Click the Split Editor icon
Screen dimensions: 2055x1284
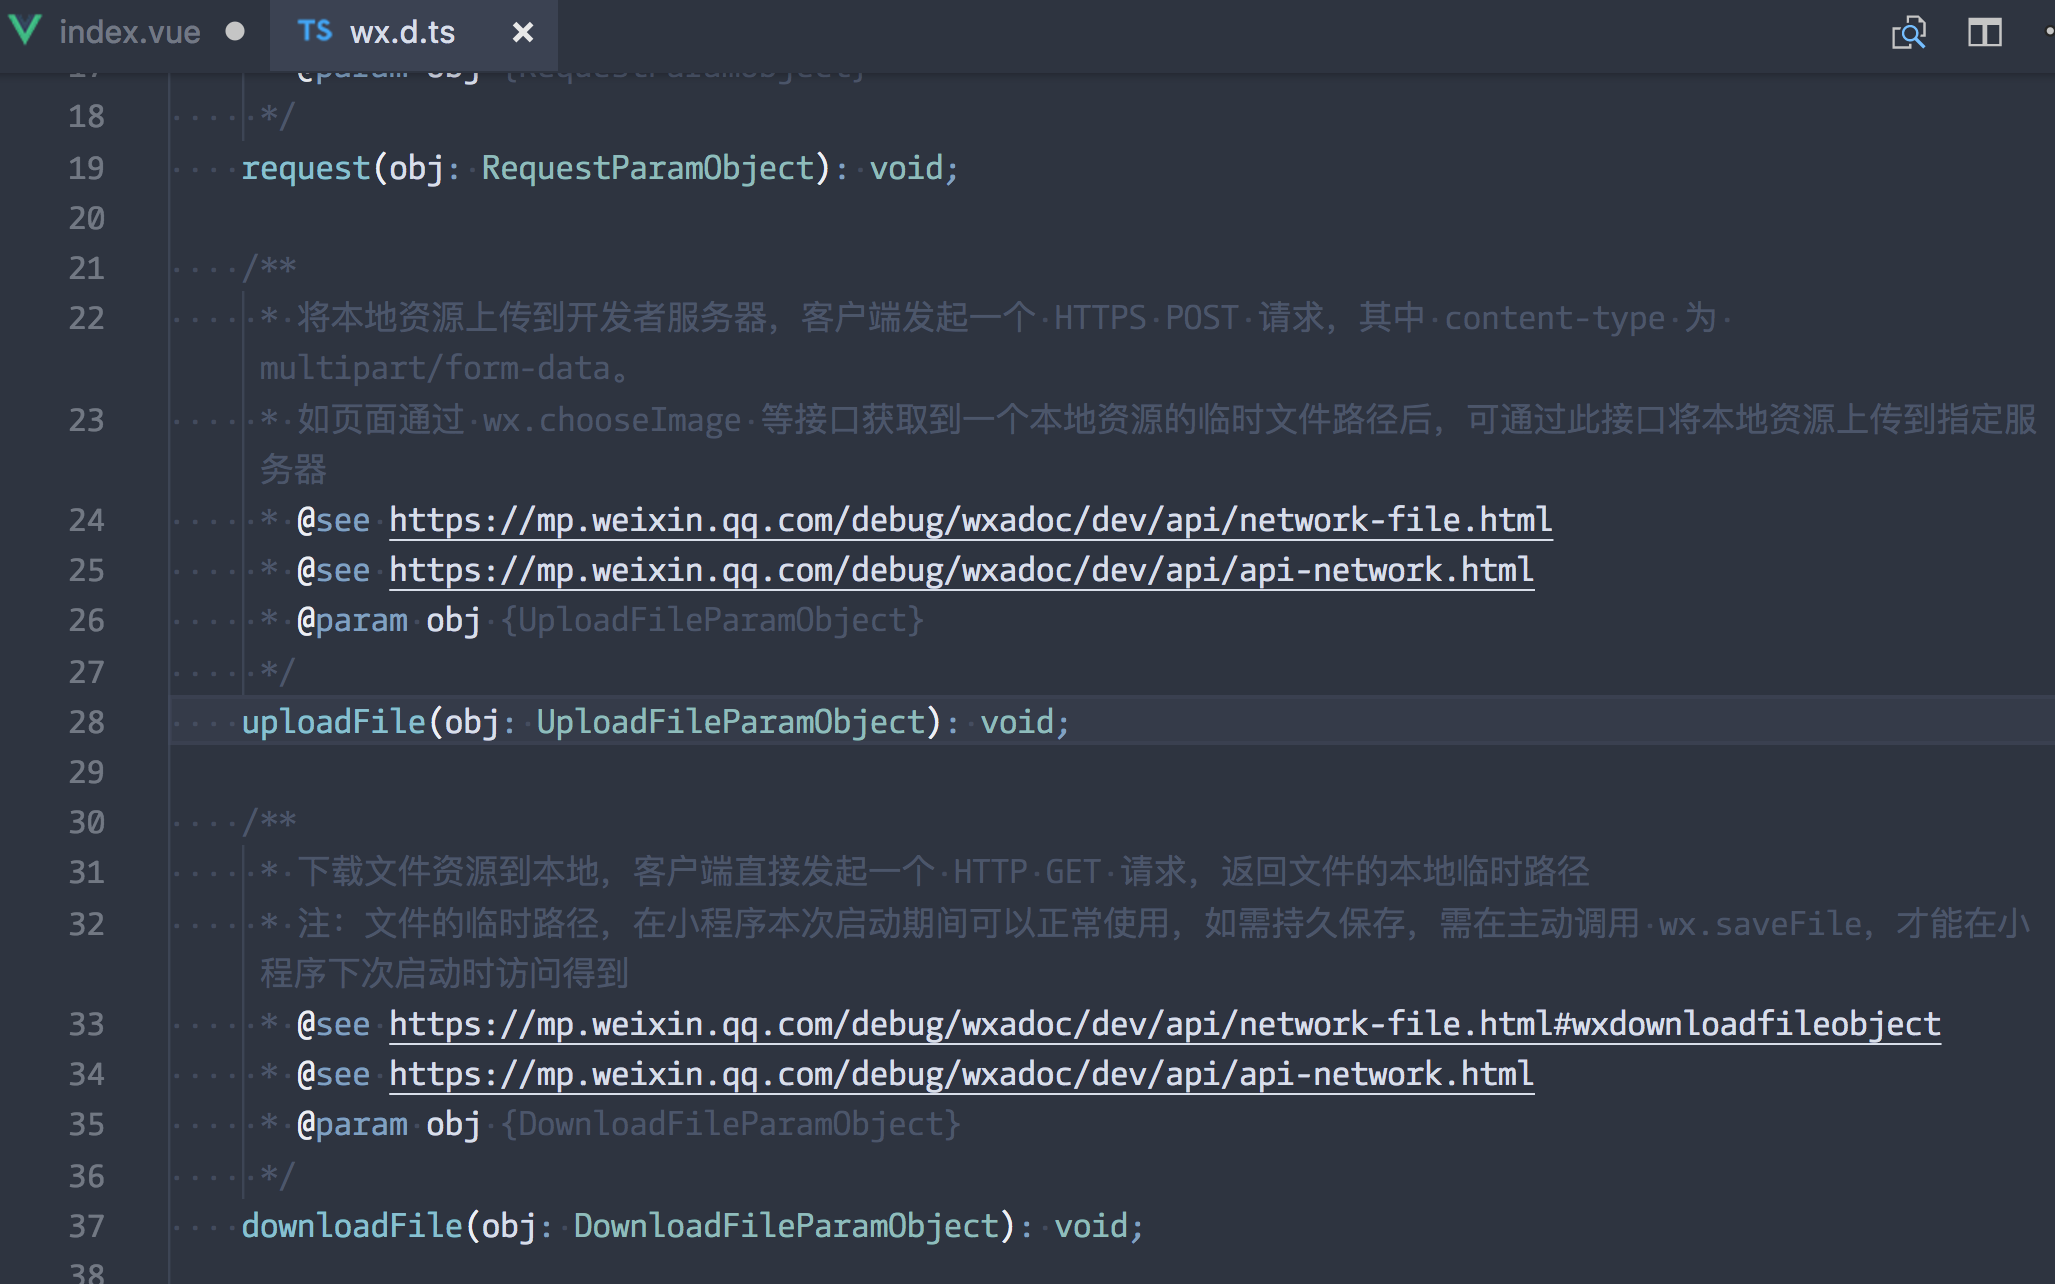pos(1984,33)
